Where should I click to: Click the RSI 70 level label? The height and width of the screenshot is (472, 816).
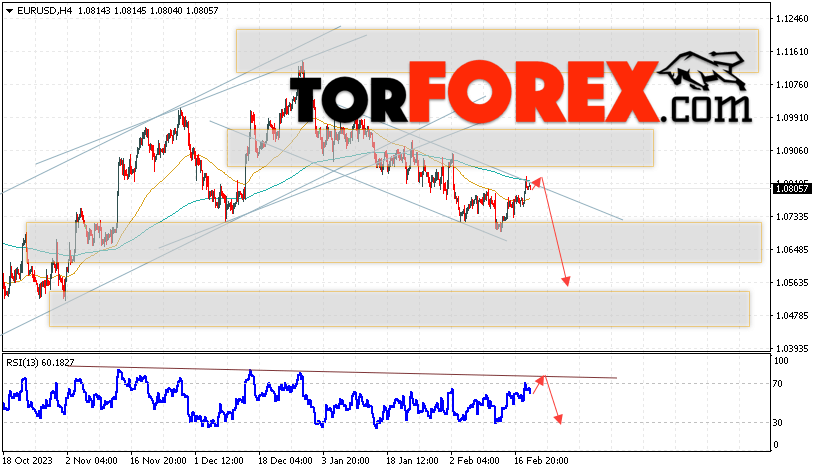777,384
